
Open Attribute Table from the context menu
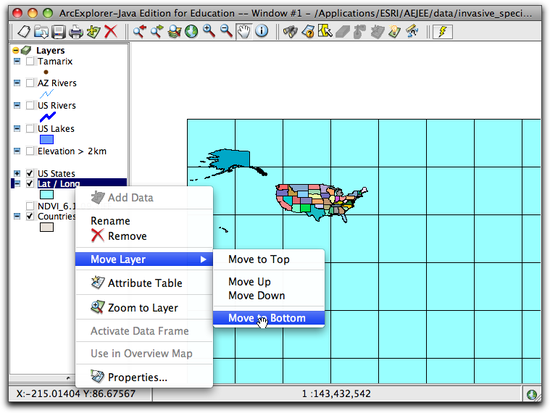point(144,283)
